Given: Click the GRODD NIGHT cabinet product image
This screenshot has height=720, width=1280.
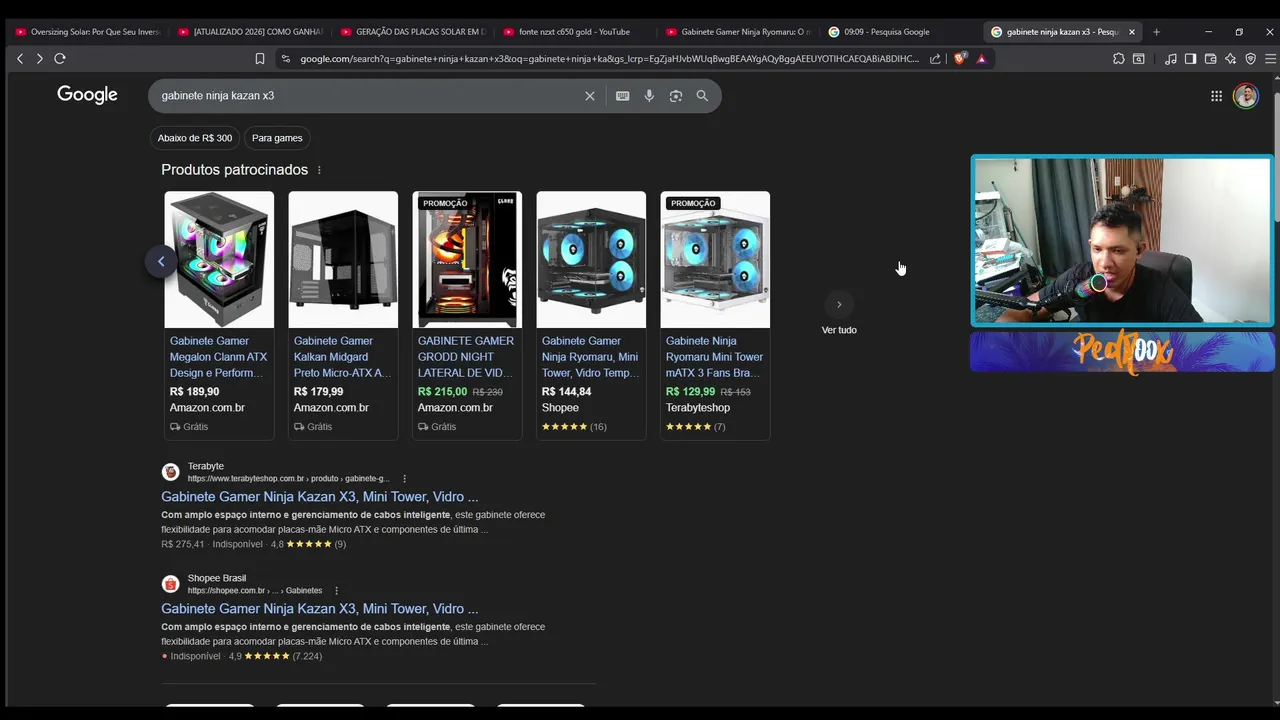Looking at the screenshot, I should click(467, 260).
